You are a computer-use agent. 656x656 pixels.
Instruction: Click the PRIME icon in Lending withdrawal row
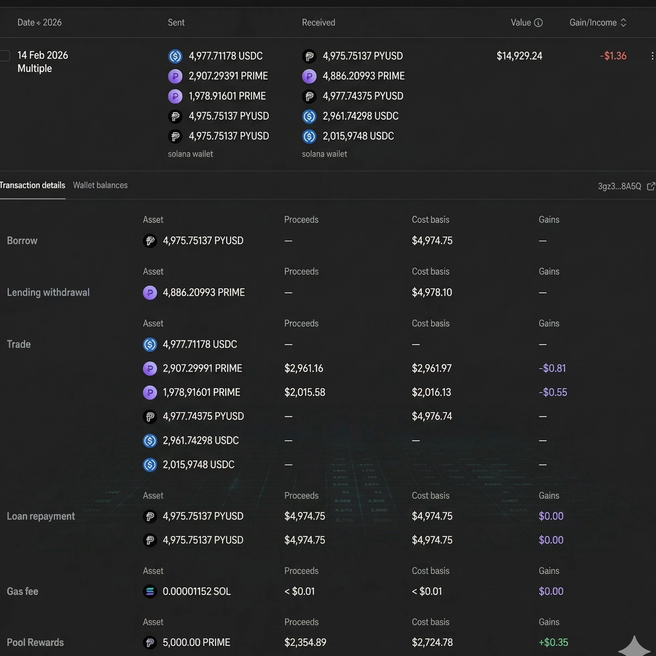click(x=150, y=292)
